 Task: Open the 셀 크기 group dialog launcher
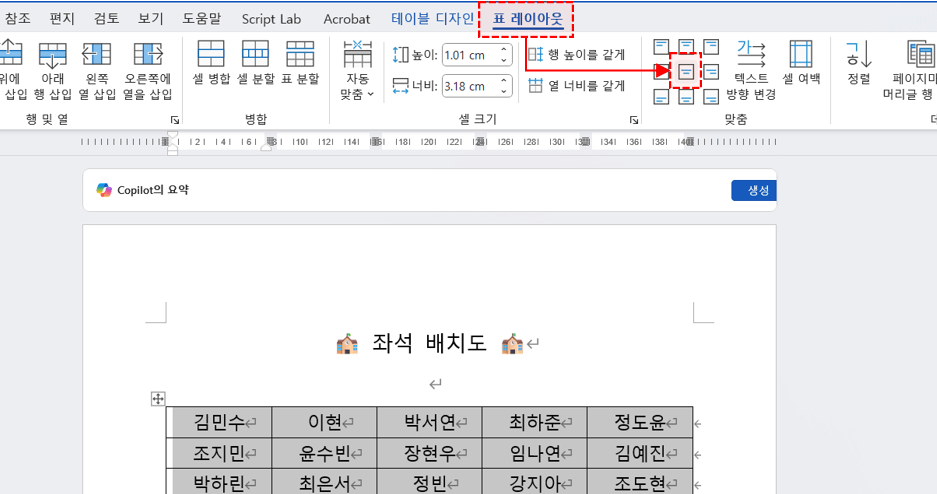(633, 120)
